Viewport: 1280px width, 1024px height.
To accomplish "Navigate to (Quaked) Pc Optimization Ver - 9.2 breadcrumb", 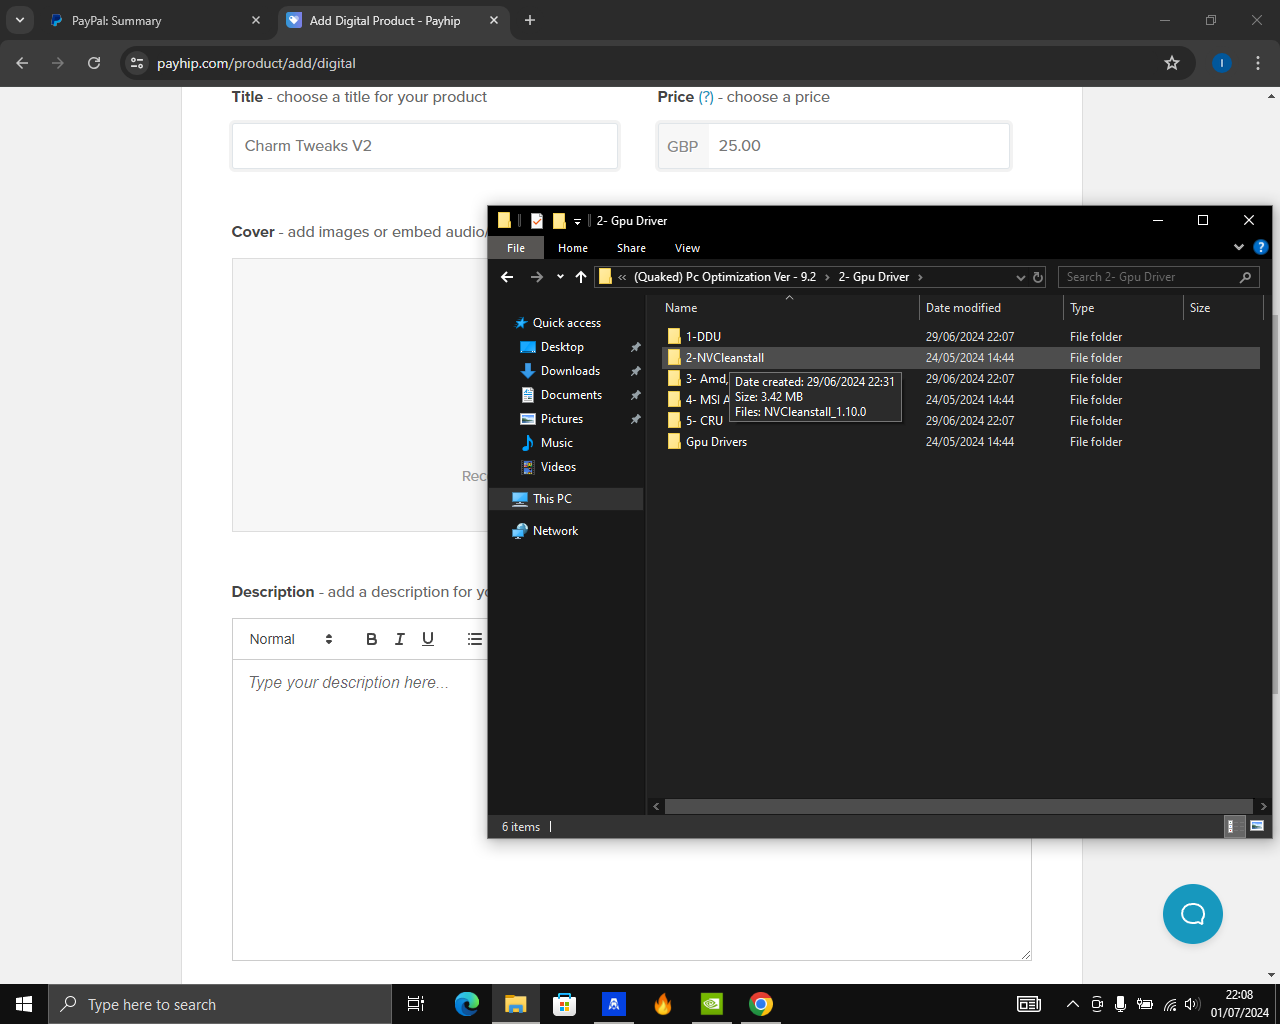I will (x=725, y=277).
